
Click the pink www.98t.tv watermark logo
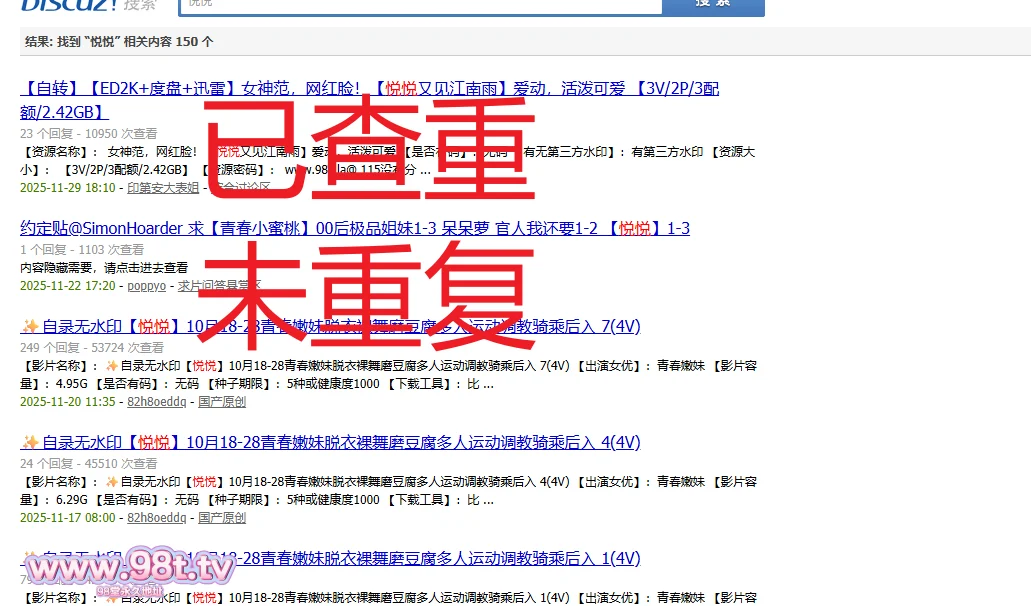coord(130,571)
